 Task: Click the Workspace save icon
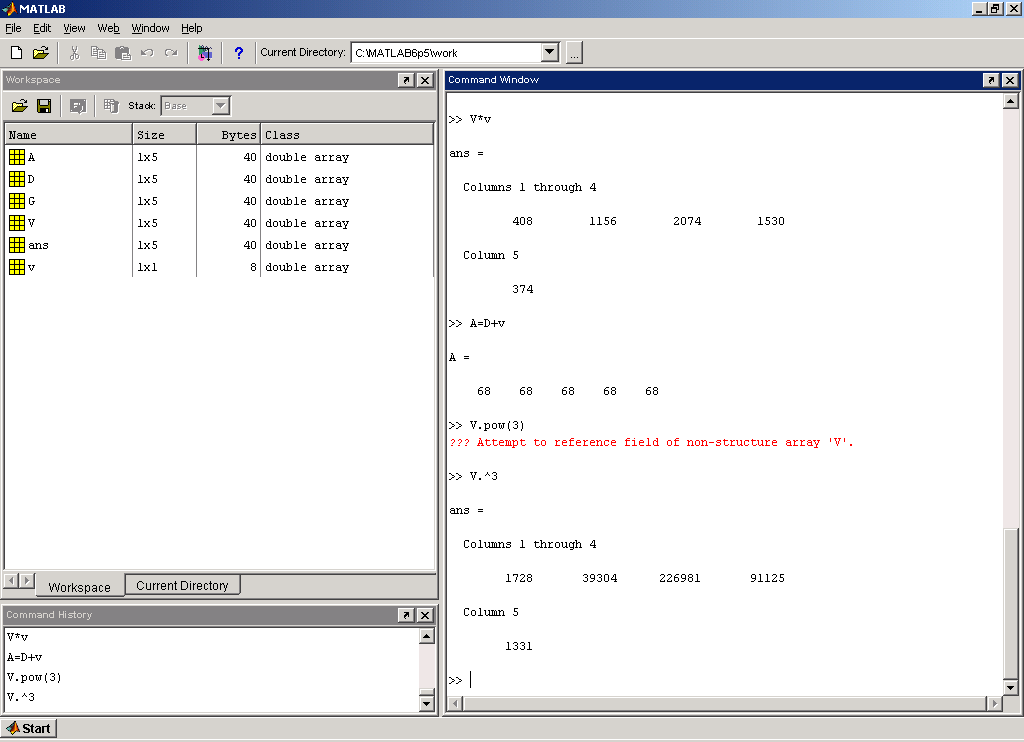(x=44, y=106)
